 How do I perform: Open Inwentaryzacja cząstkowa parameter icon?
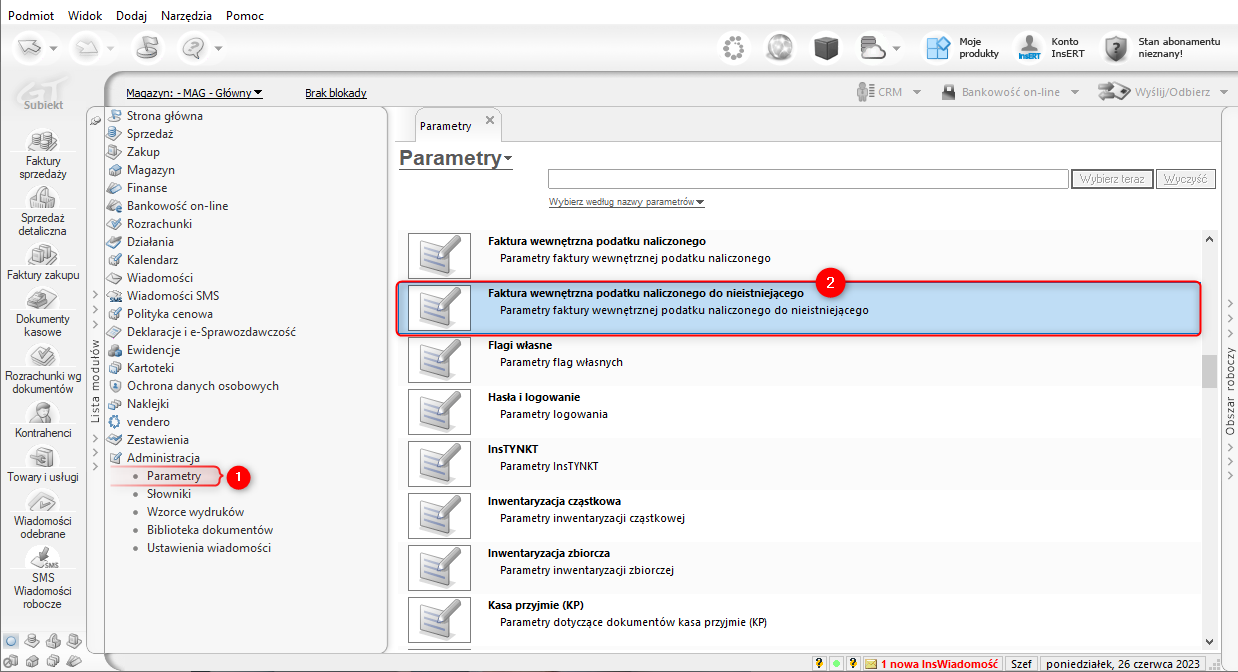[439, 516]
